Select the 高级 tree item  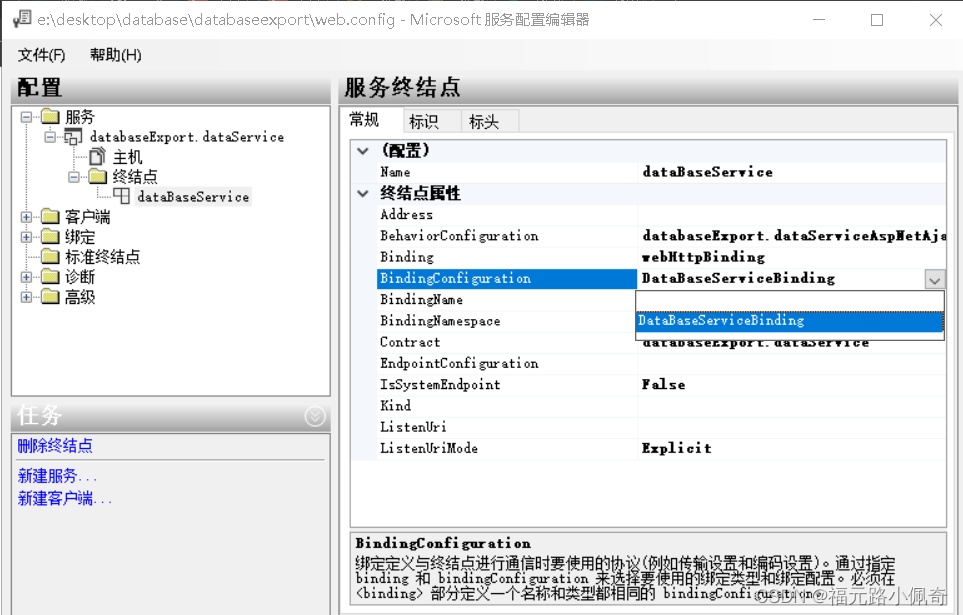[x=80, y=297]
